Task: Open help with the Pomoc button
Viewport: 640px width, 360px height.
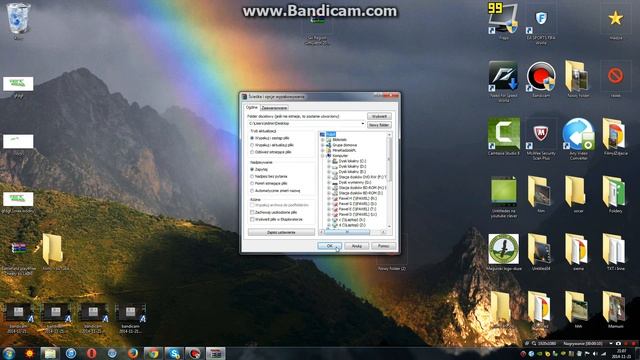Action: tap(383, 246)
